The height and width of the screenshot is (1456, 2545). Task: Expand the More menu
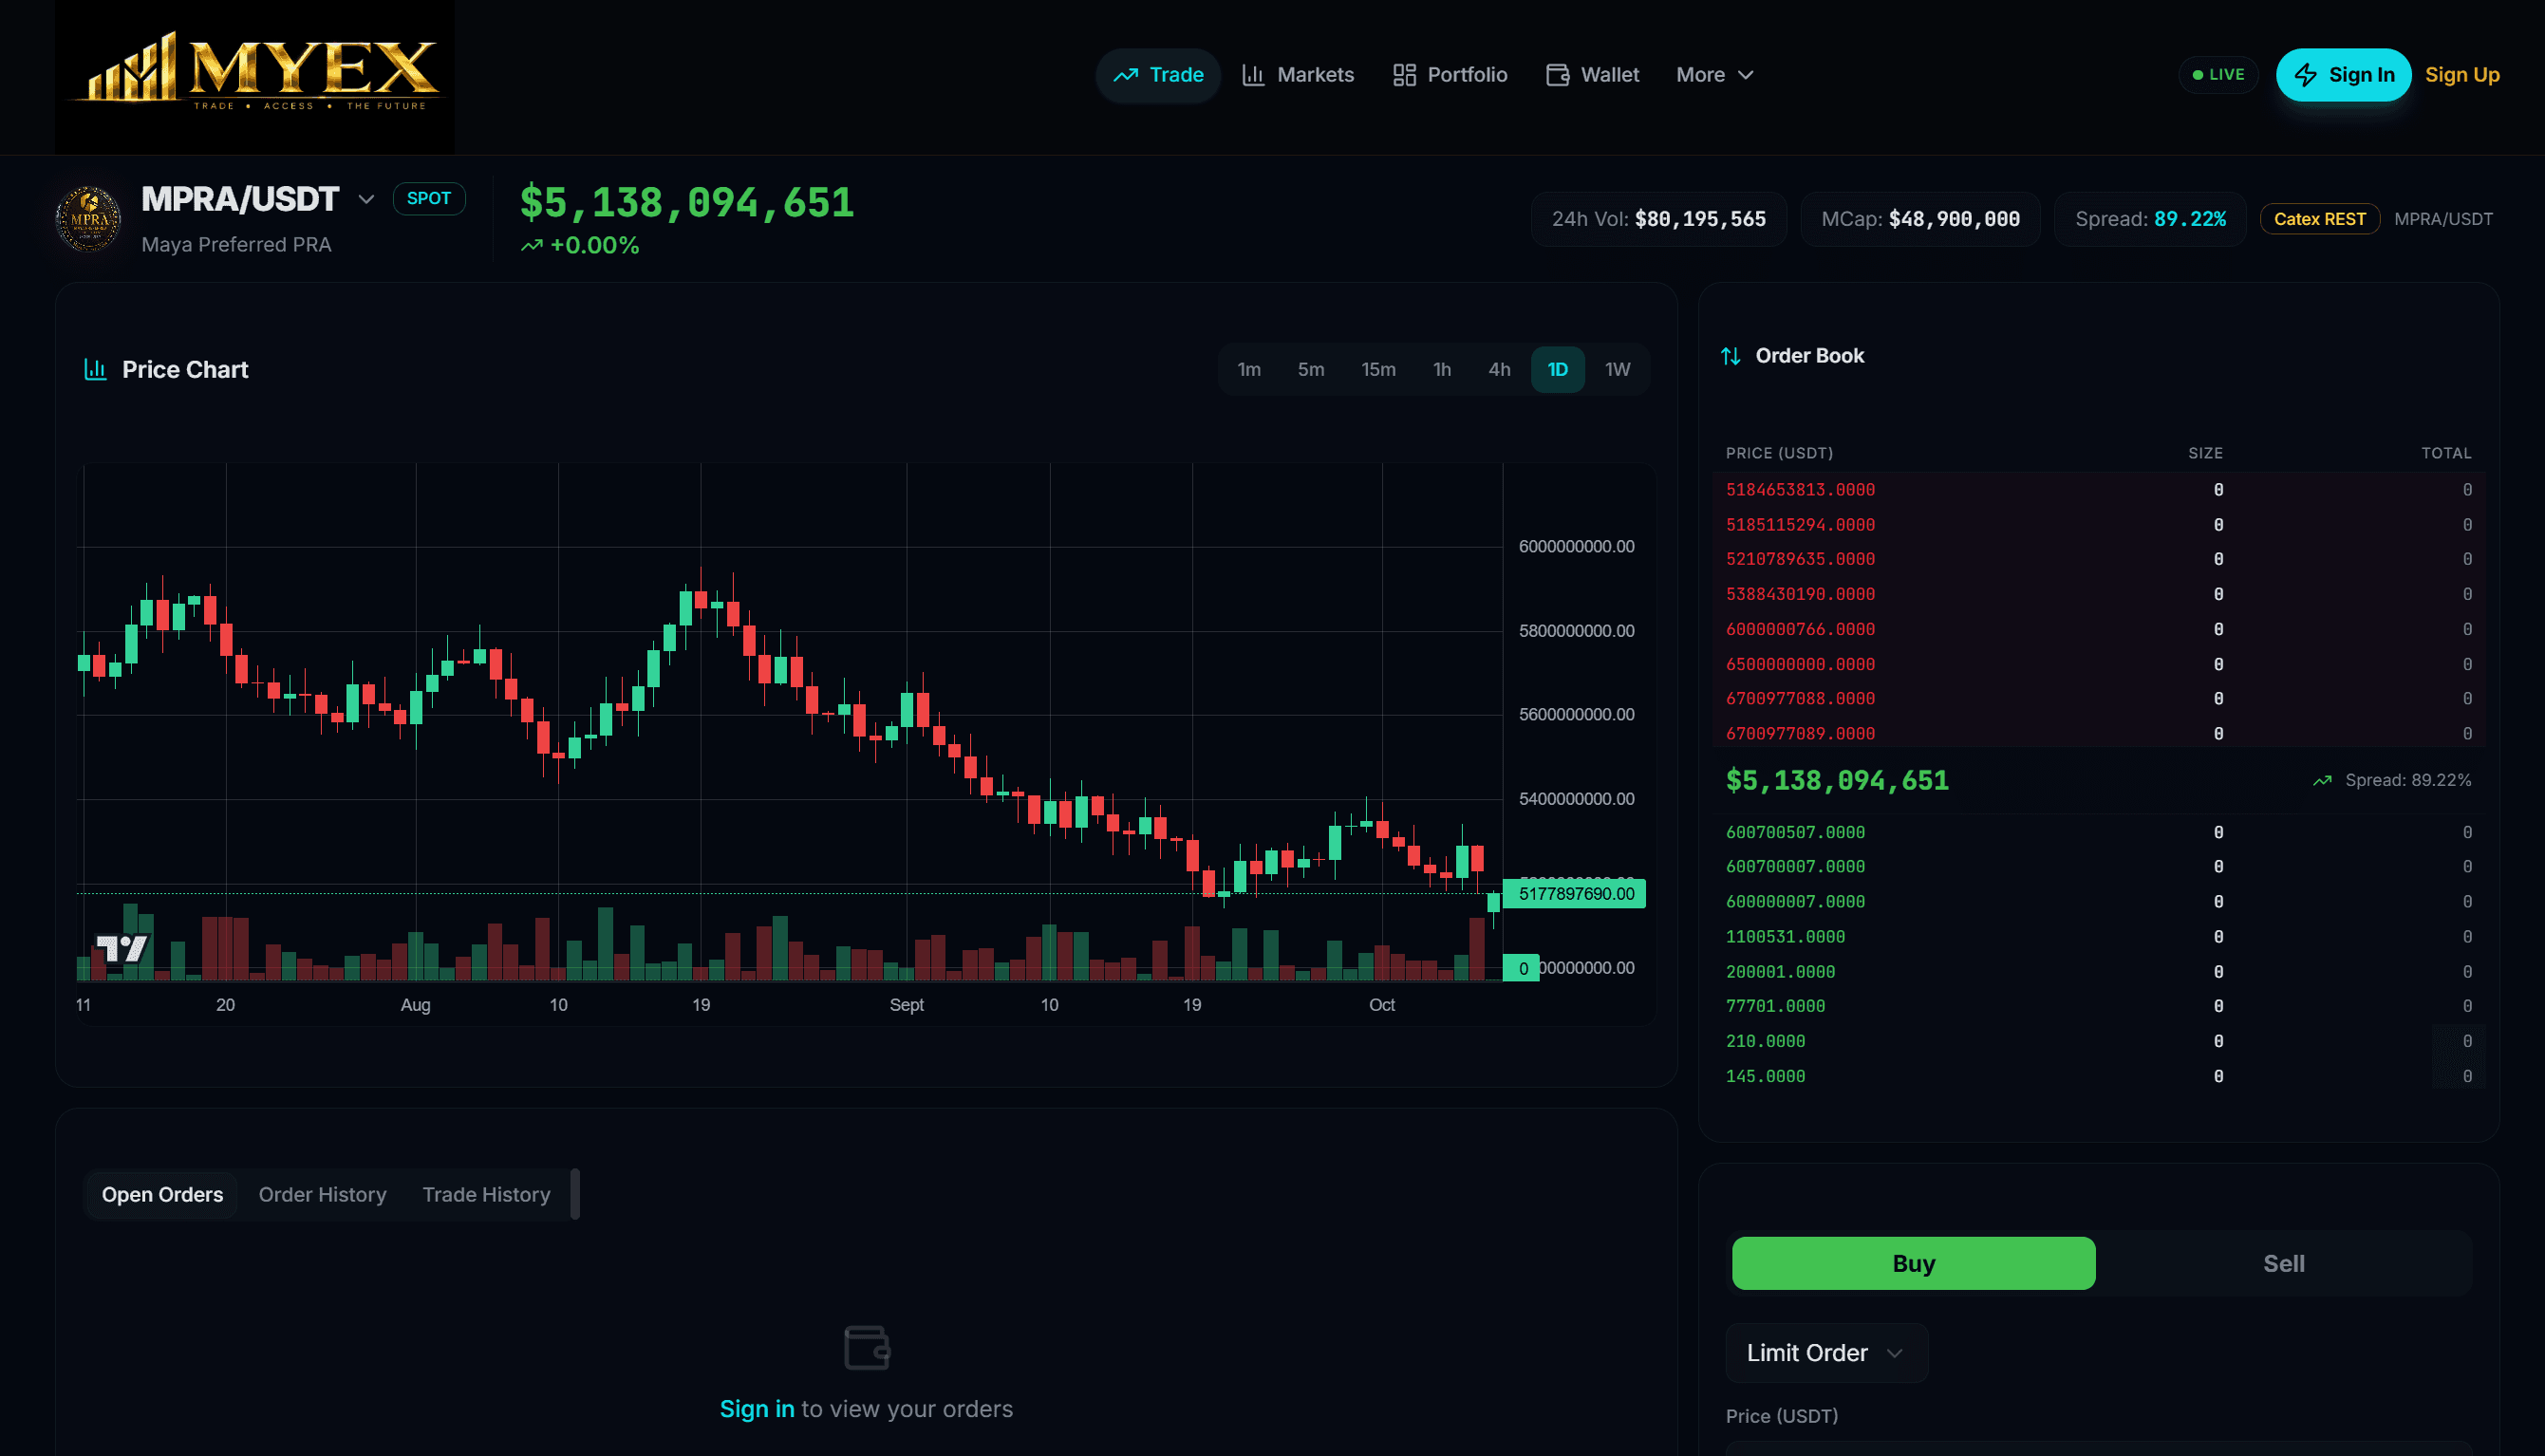pos(1714,75)
